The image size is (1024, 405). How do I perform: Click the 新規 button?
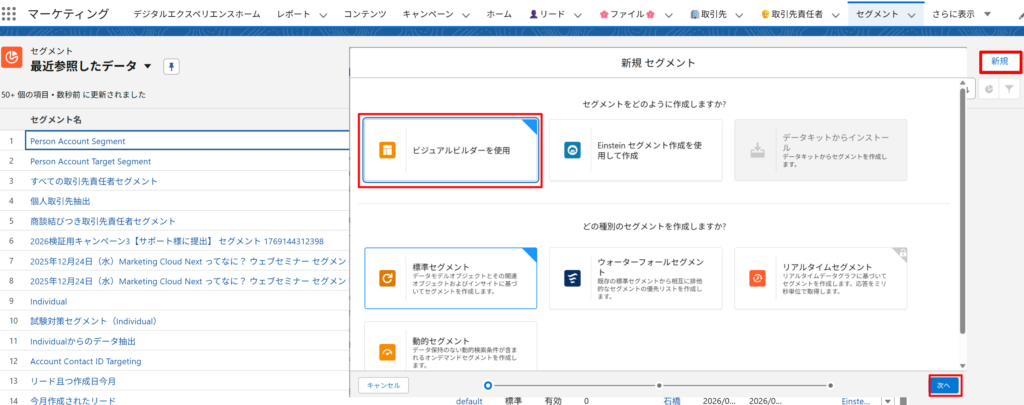[x=999, y=61]
